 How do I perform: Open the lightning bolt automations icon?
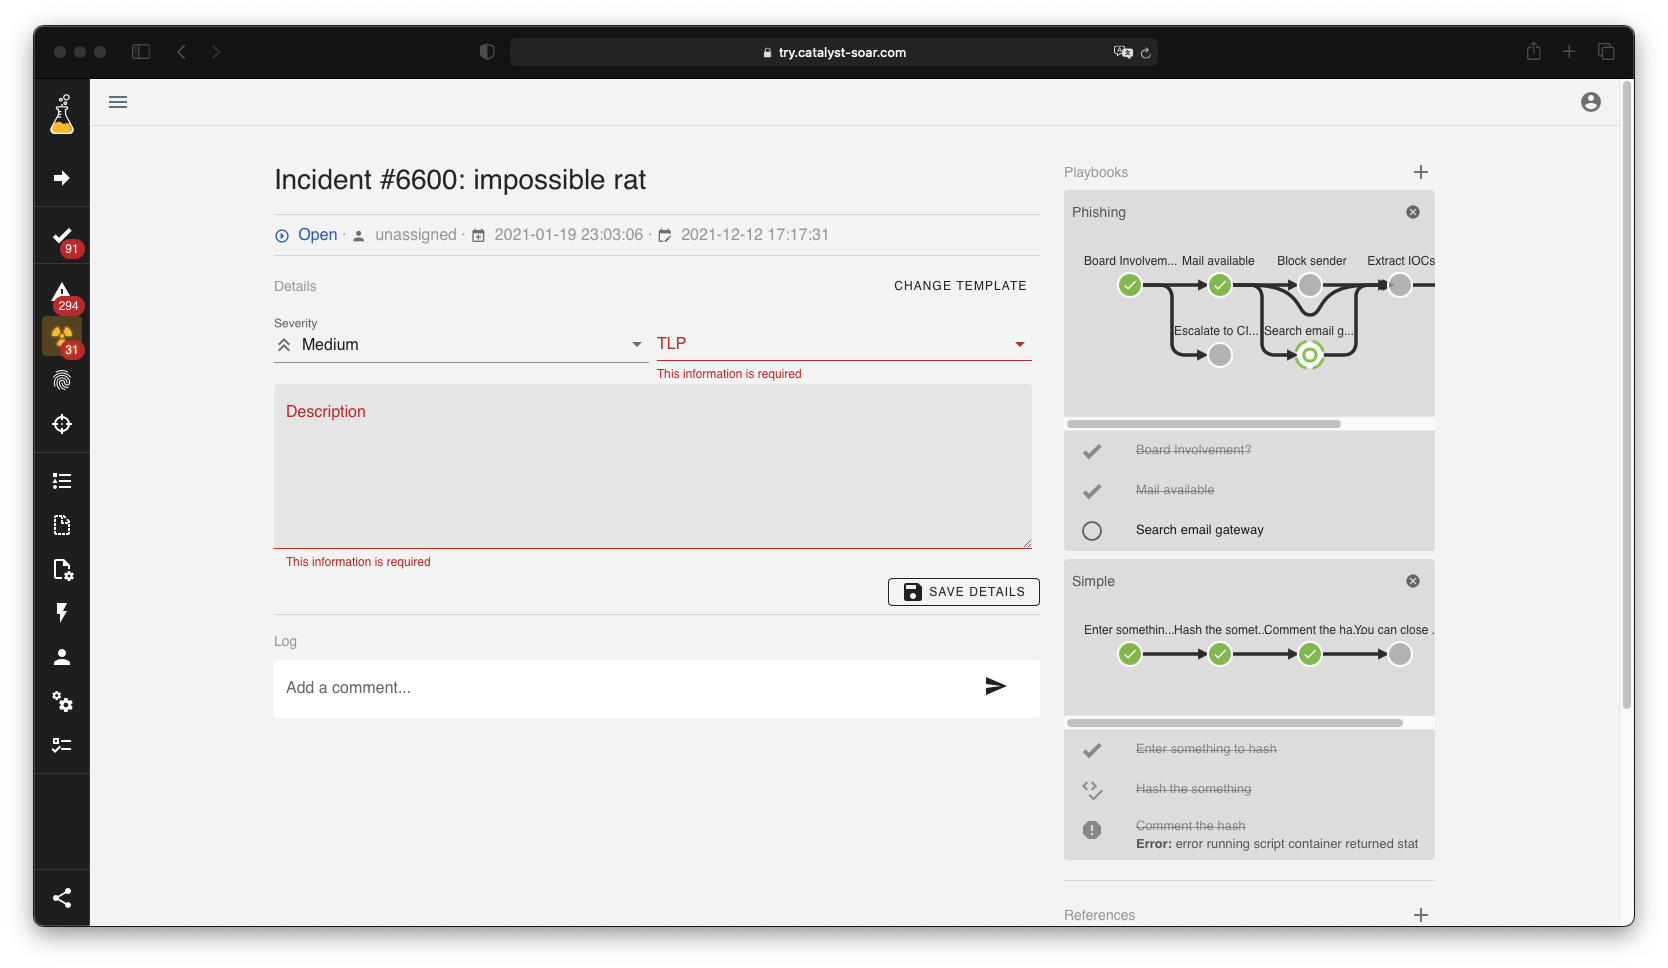62,612
